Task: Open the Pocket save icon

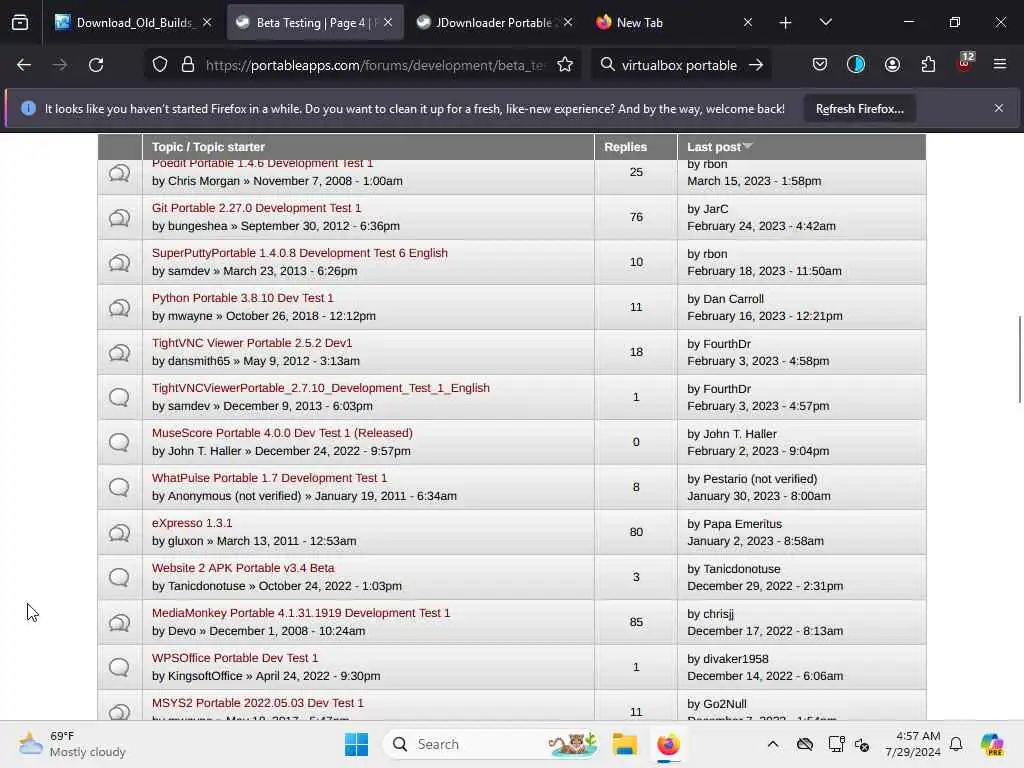Action: click(x=820, y=65)
